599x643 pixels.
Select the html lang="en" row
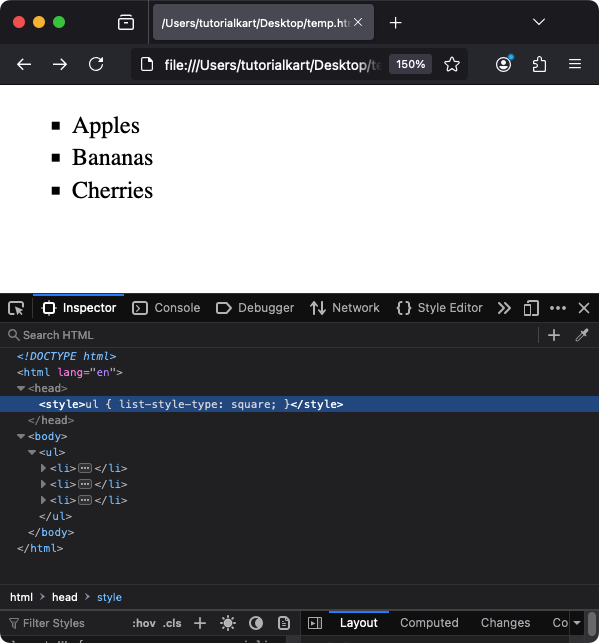pyautogui.click(x=299, y=372)
